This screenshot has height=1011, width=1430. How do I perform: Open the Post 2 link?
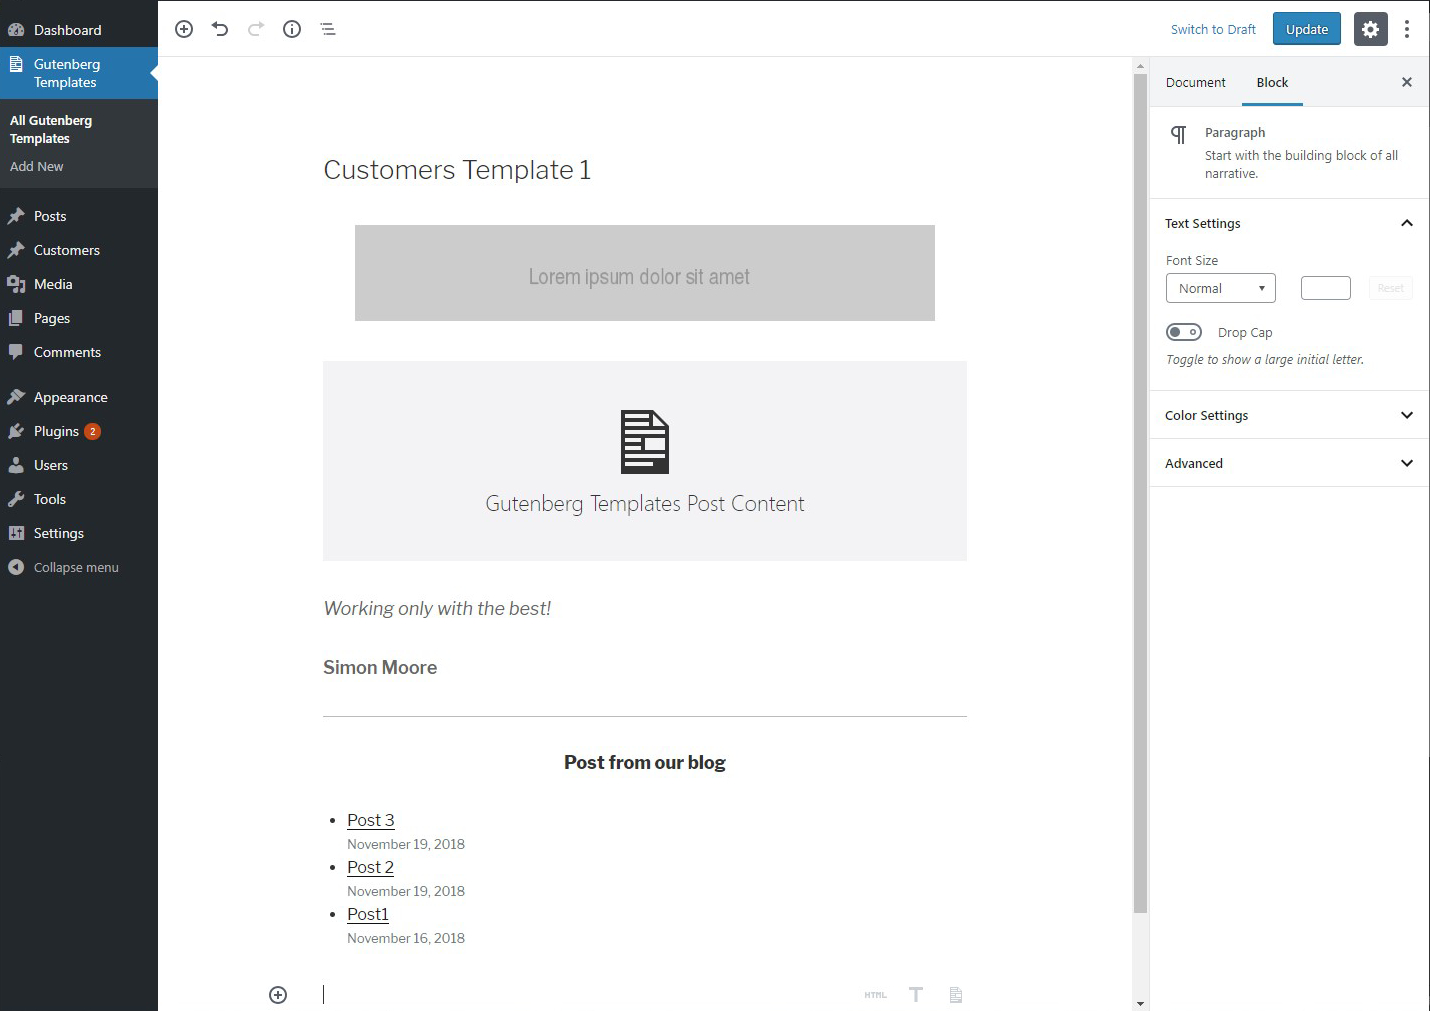pyautogui.click(x=370, y=867)
